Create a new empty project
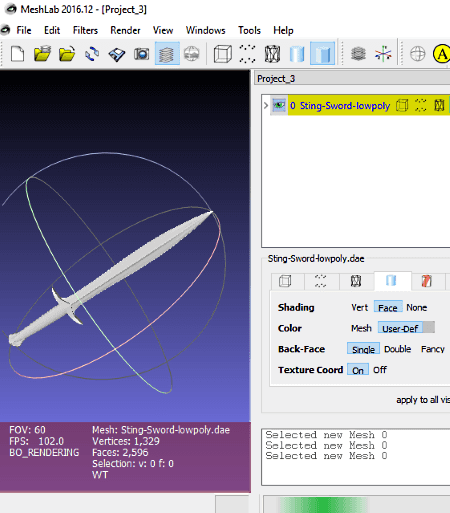The width and height of the screenshot is (450, 513). click(17, 54)
